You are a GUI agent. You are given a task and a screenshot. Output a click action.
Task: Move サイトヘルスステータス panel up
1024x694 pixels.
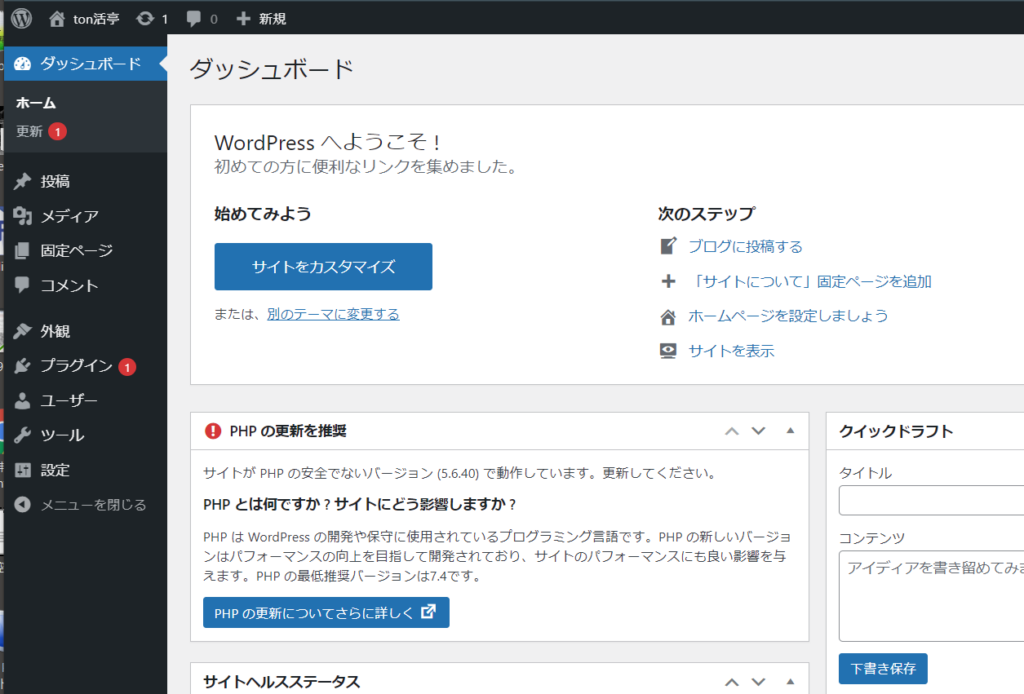(732, 682)
